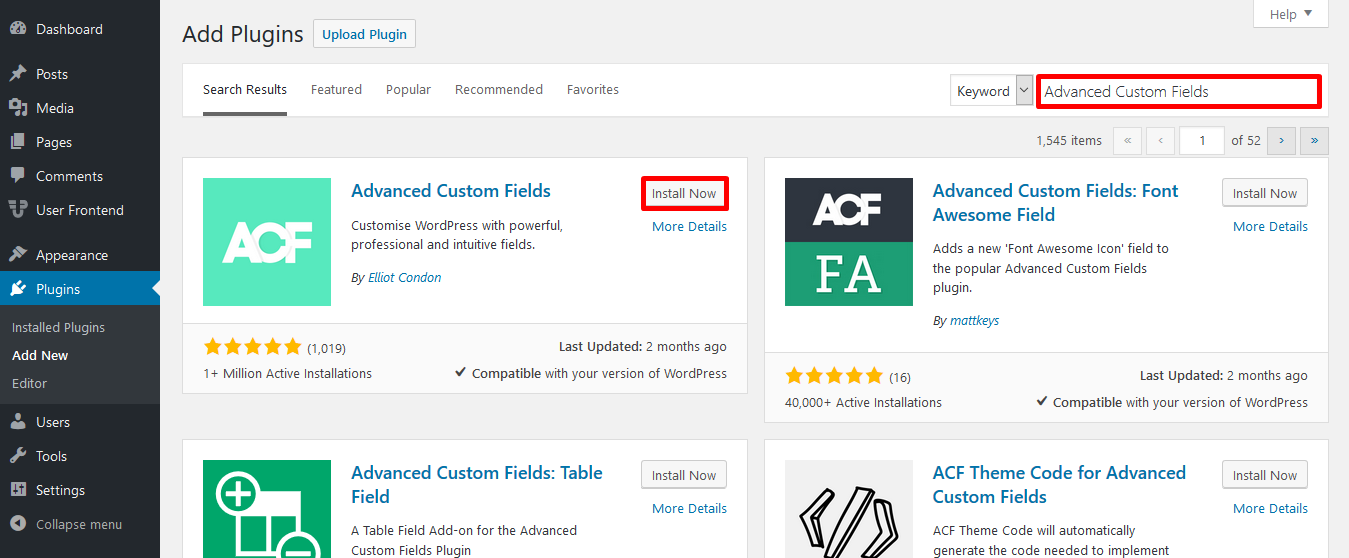Screen dimensions: 1349x558
Task: Jump to last page of results
Action: tap(1314, 141)
